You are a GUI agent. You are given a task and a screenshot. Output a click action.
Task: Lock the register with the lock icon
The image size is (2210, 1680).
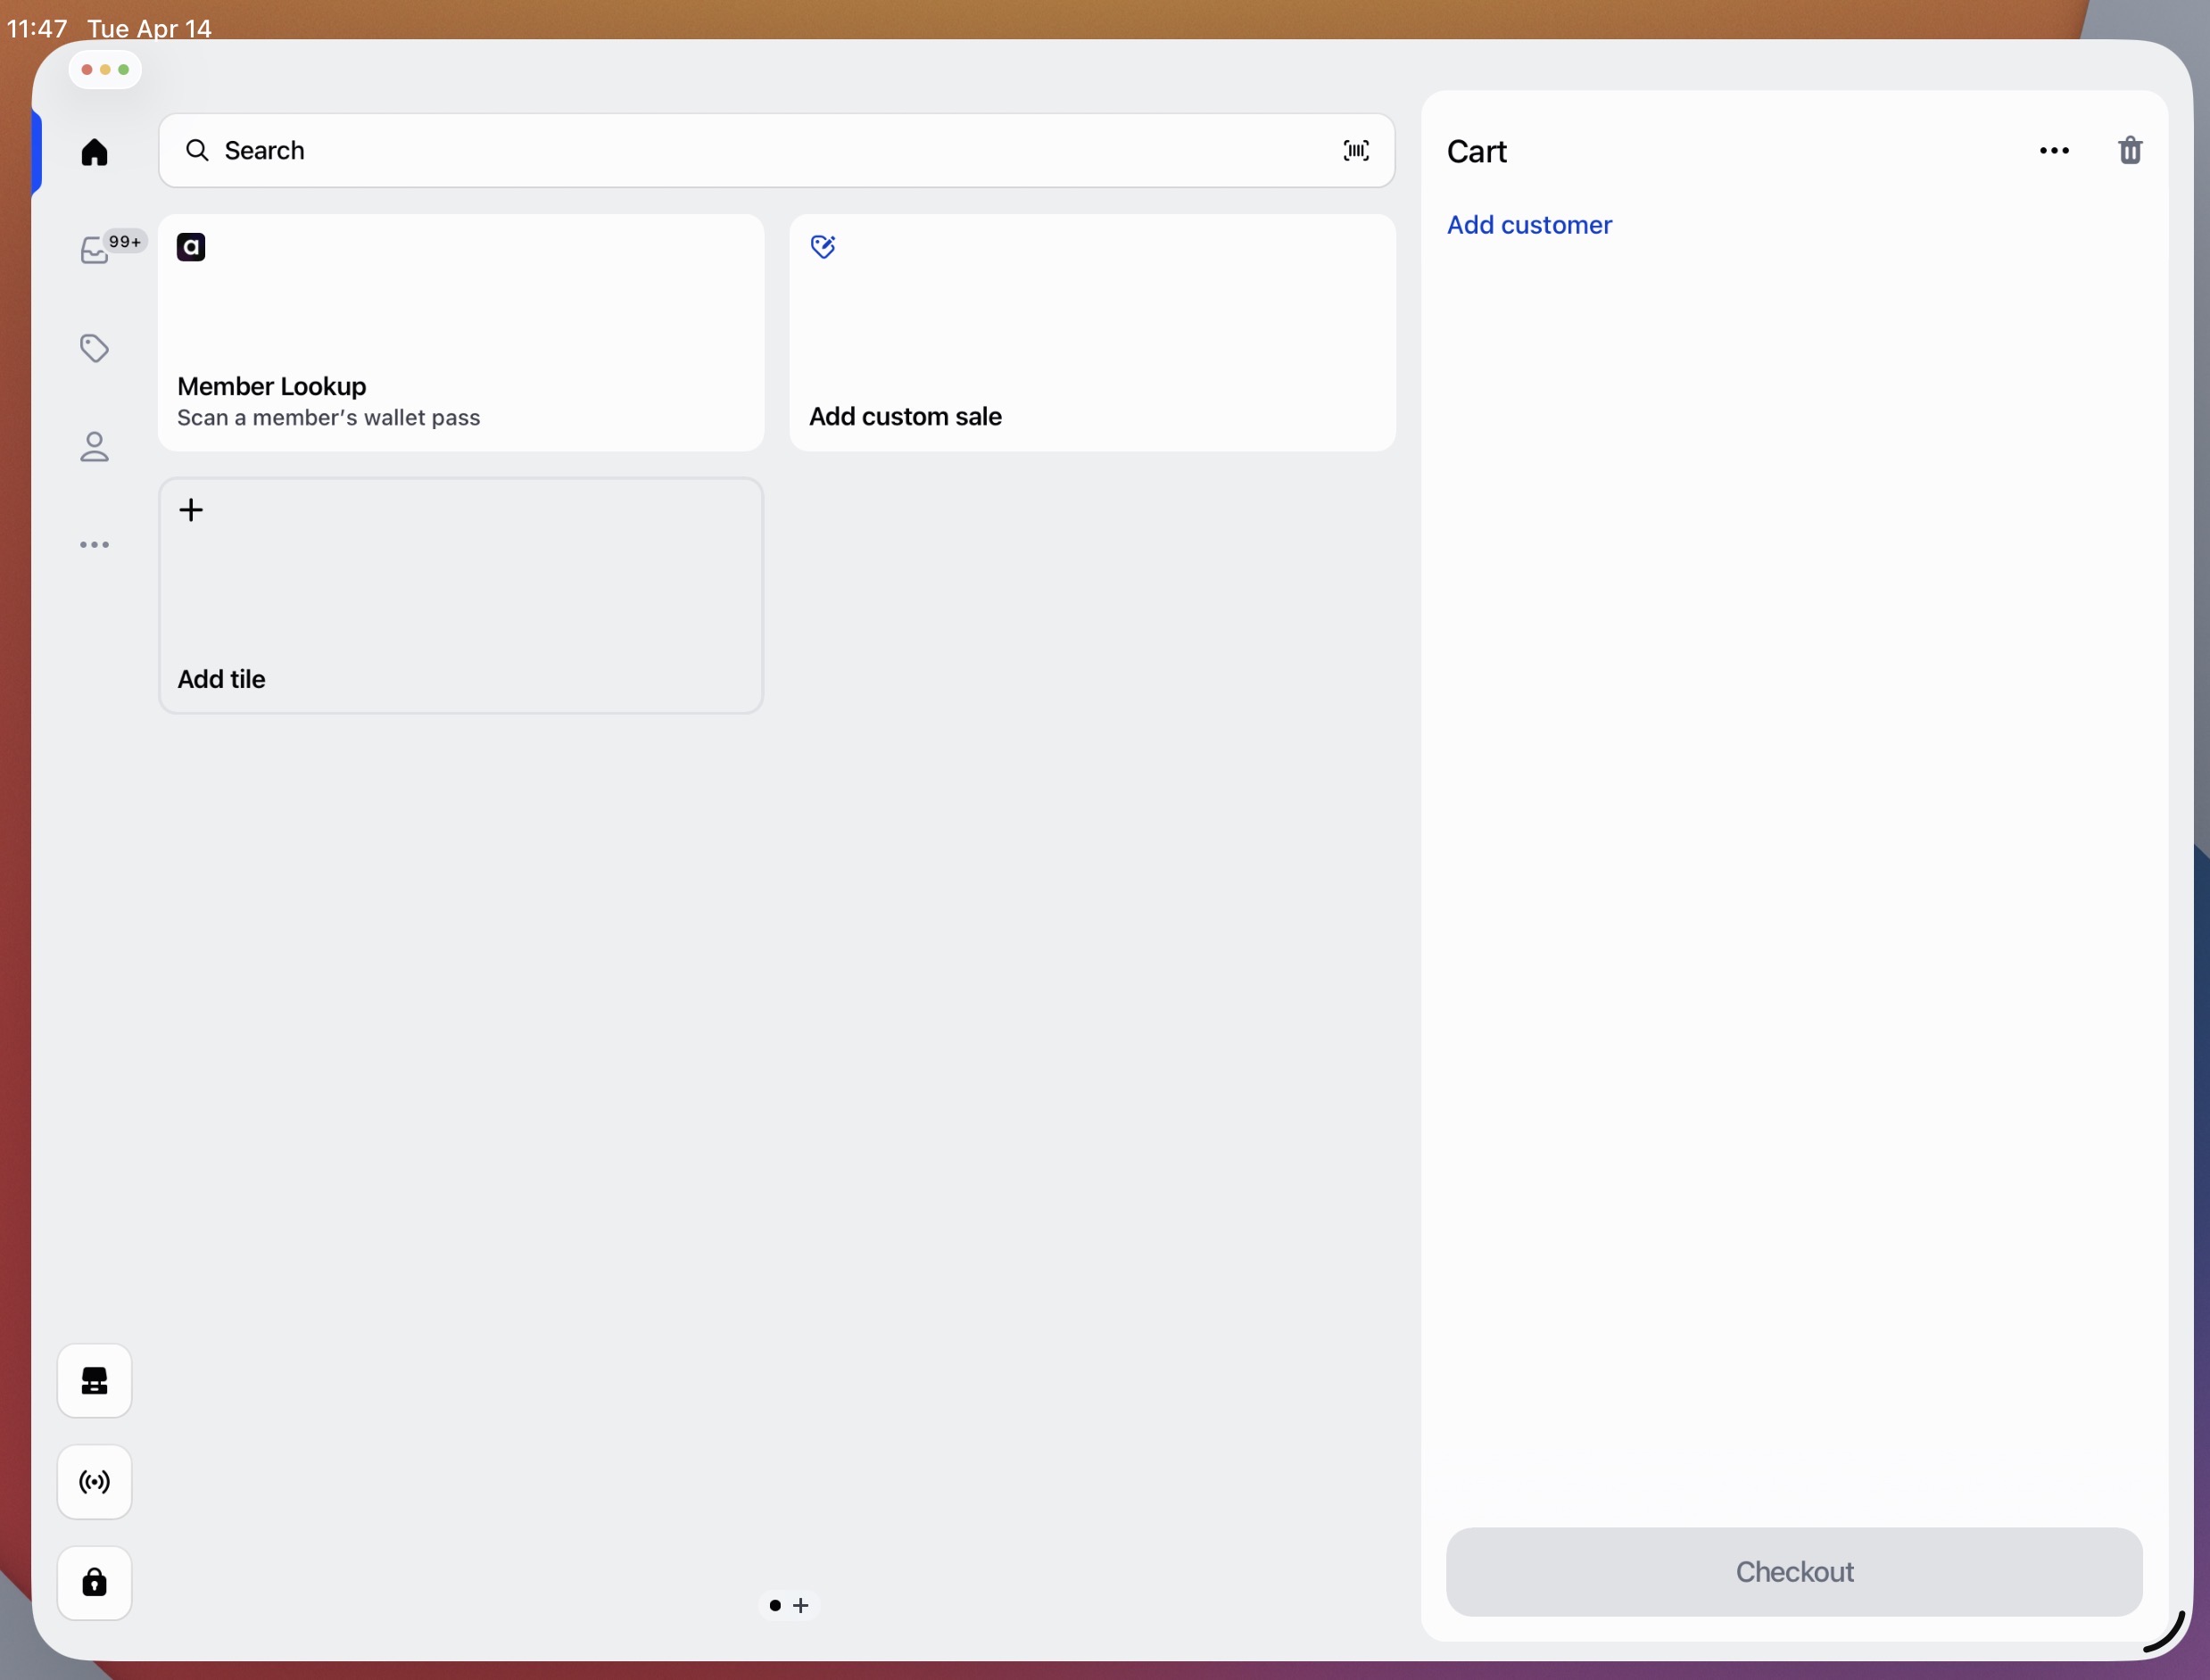[94, 1582]
